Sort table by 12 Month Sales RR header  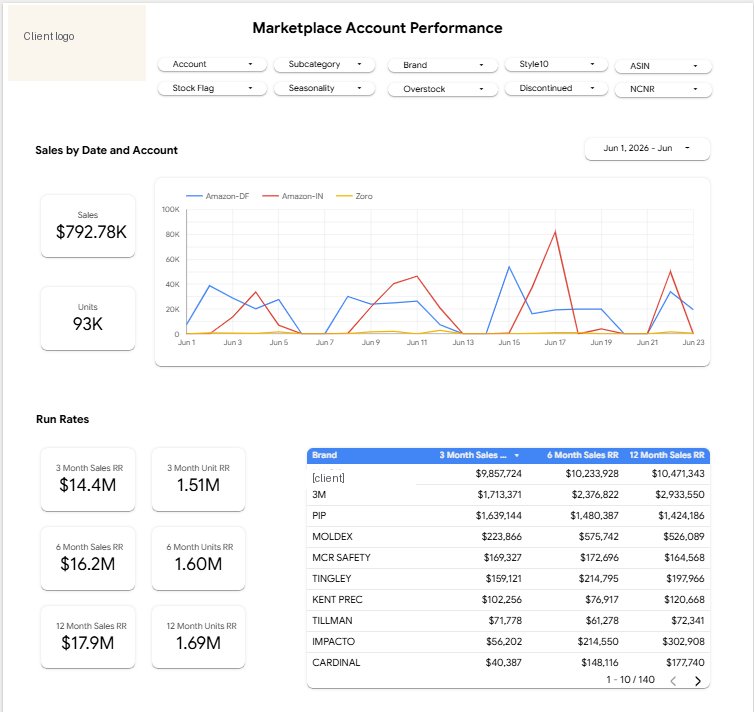[666, 455]
